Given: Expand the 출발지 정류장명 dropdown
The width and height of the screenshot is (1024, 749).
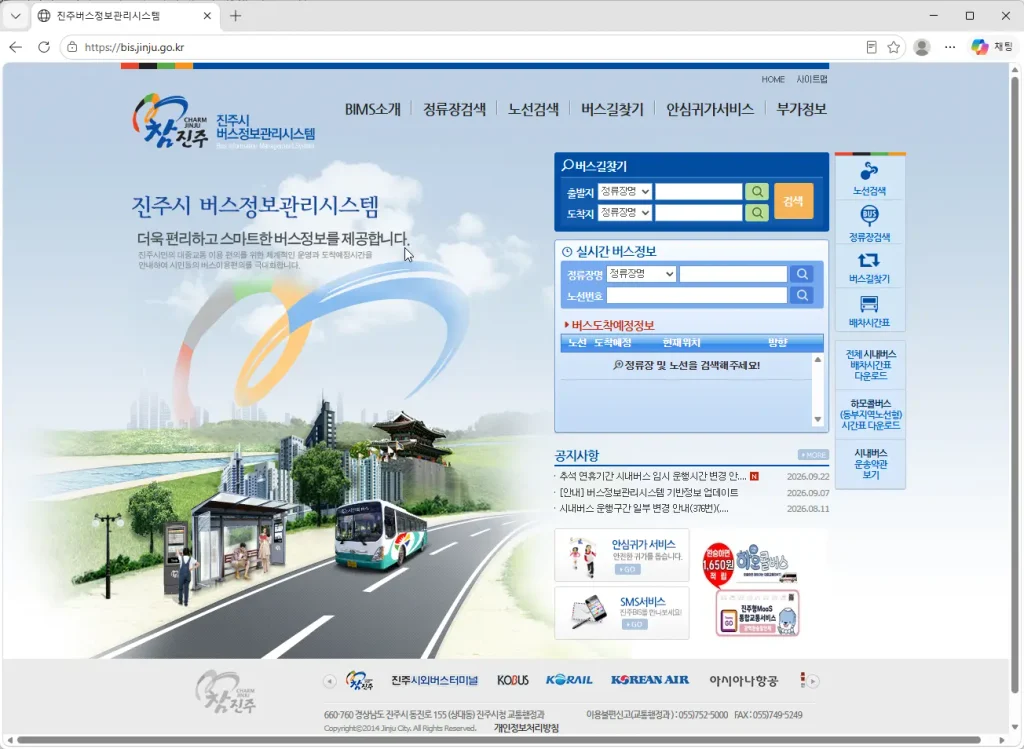Looking at the screenshot, I should click(x=625, y=191).
